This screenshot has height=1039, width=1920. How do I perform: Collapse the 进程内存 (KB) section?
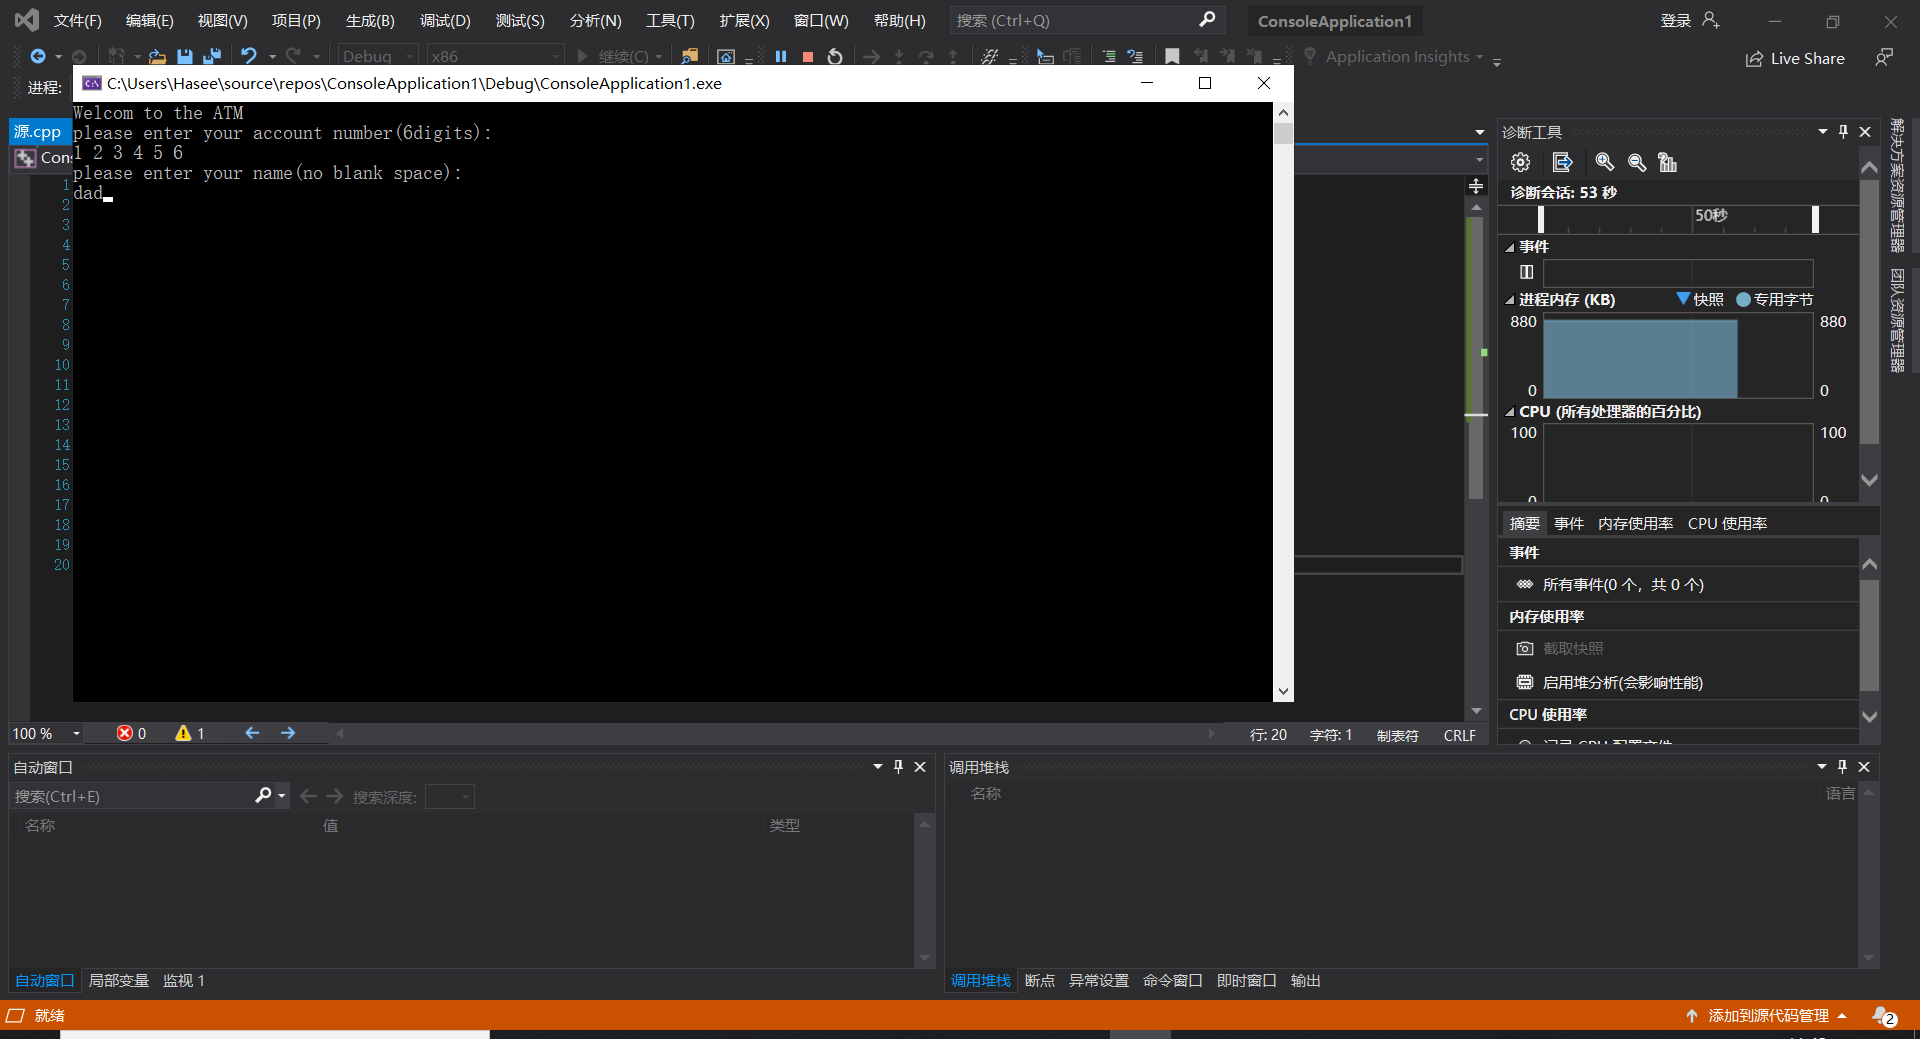1510,300
